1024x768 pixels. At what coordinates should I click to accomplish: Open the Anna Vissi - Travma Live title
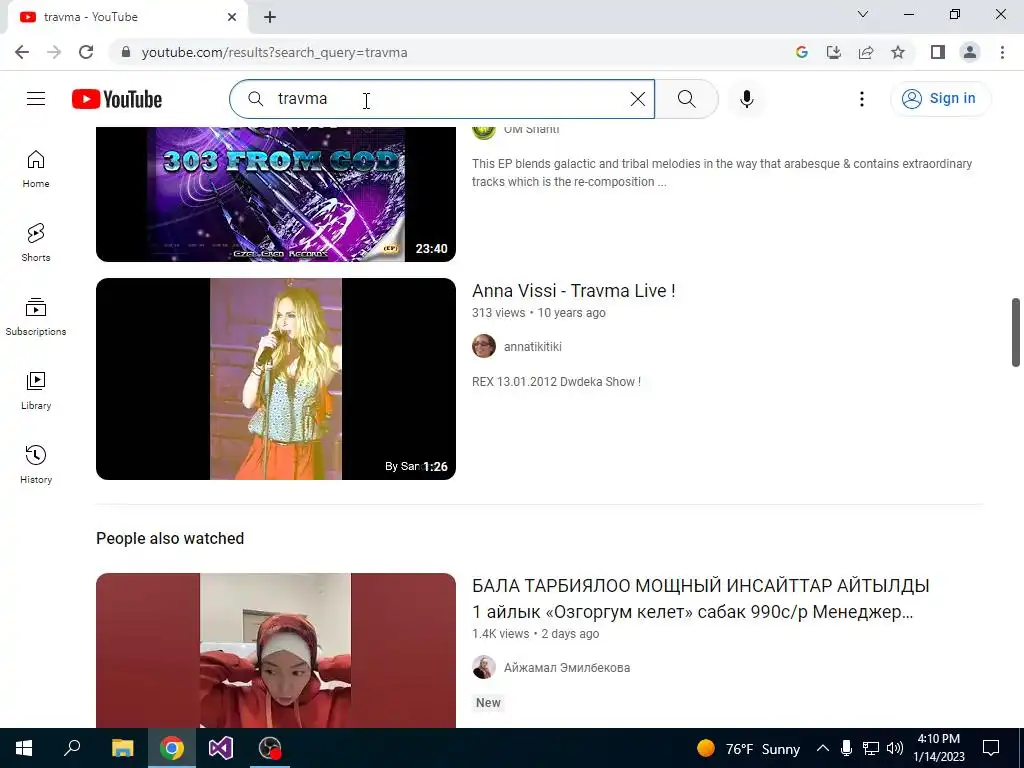[573, 291]
